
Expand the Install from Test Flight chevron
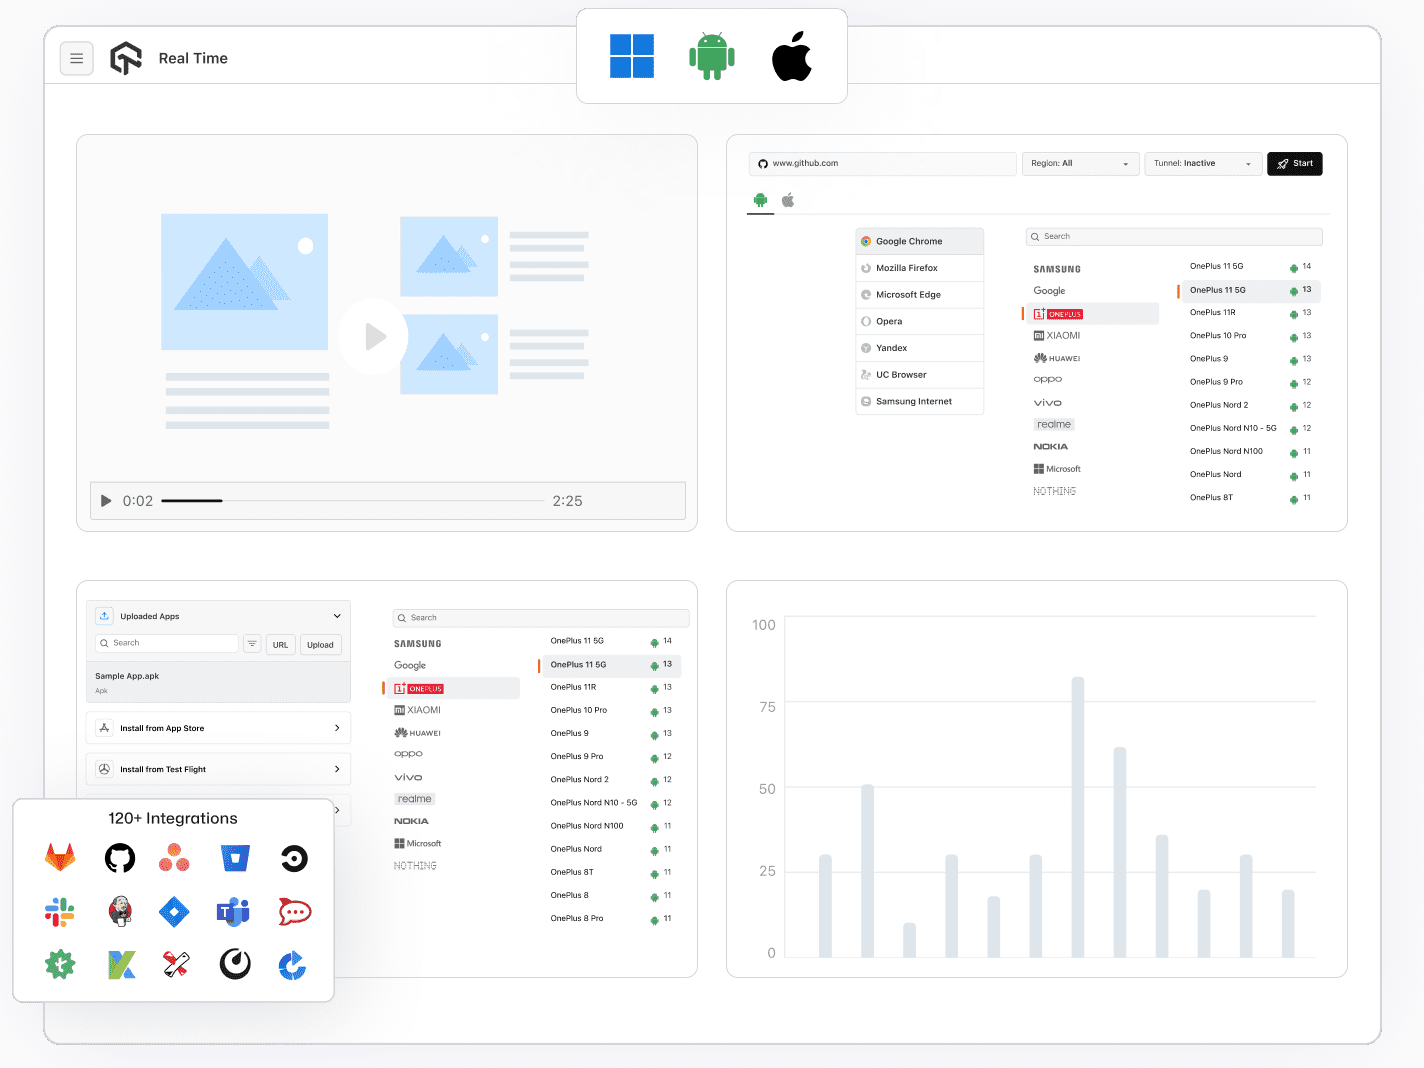(337, 769)
